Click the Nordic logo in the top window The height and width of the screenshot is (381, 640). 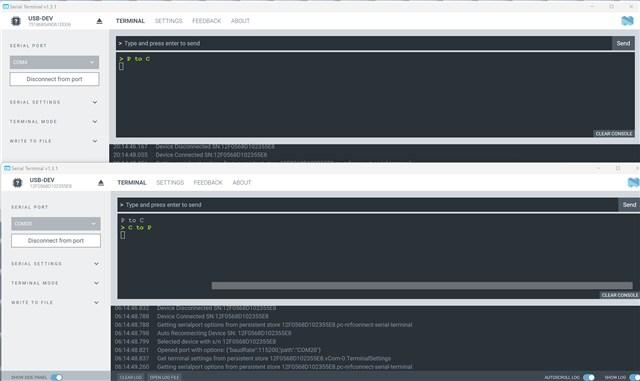tap(627, 21)
